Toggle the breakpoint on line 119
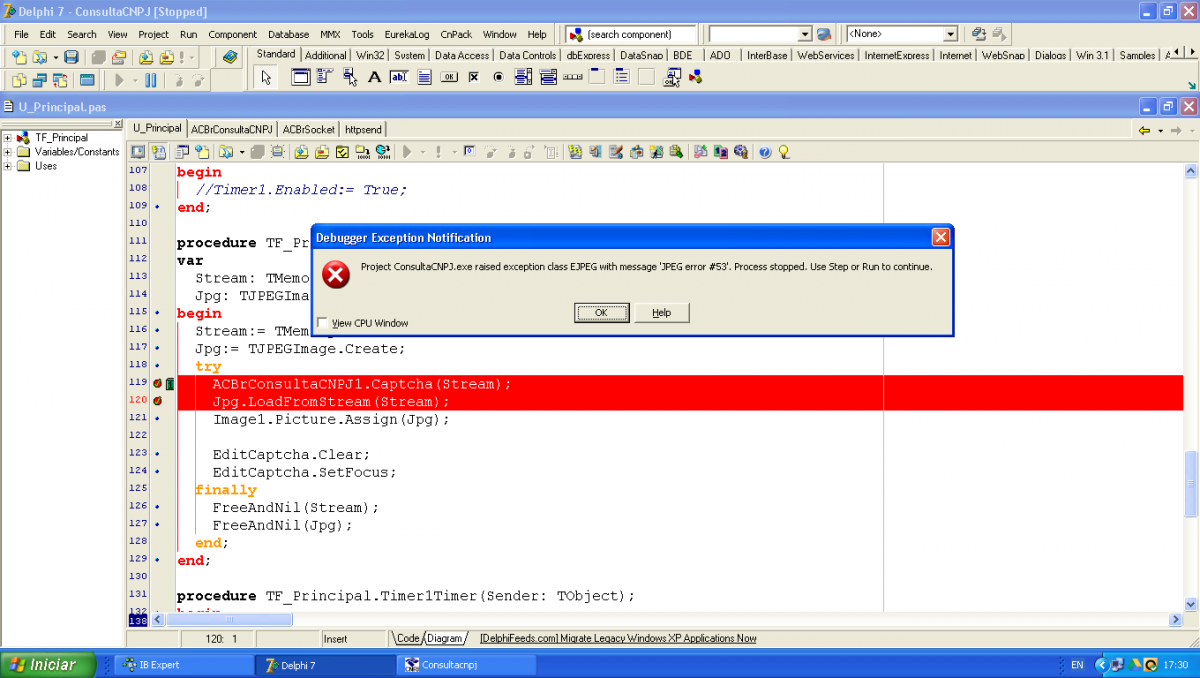This screenshot has width=1200, height=678. point(157,383)
